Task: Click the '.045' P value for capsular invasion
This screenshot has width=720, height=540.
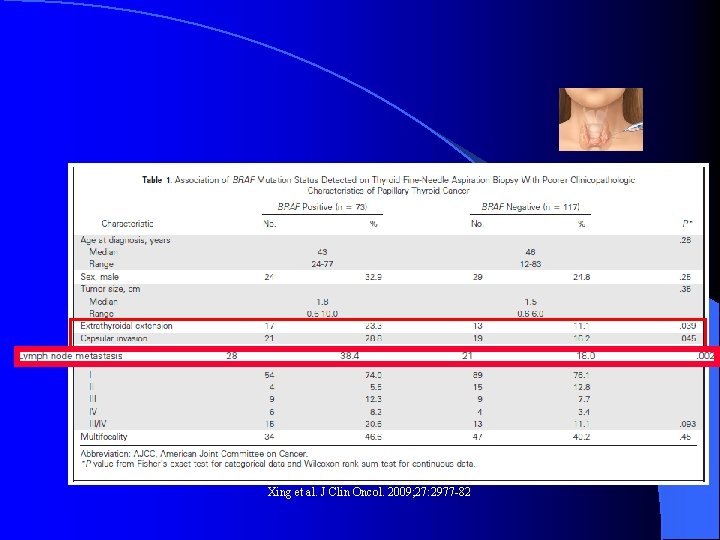Action: click(688, 338)
